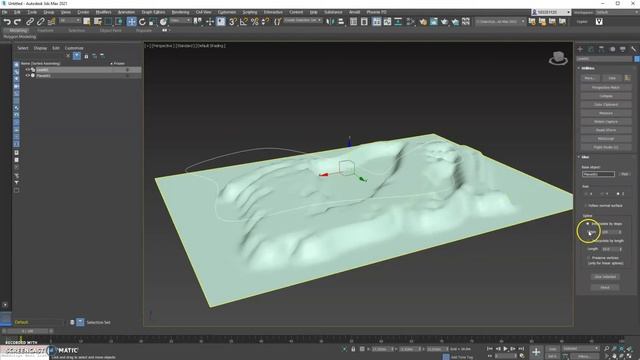Click the More... utilities button
Viewport: 640px width, 360px height.
pos(590,78)
